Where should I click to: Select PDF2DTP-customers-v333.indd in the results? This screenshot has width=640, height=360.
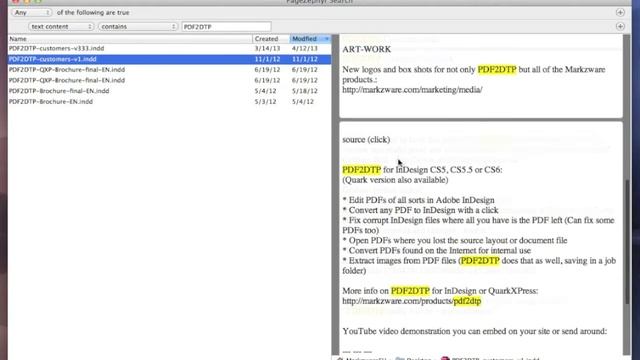[56, 48]
